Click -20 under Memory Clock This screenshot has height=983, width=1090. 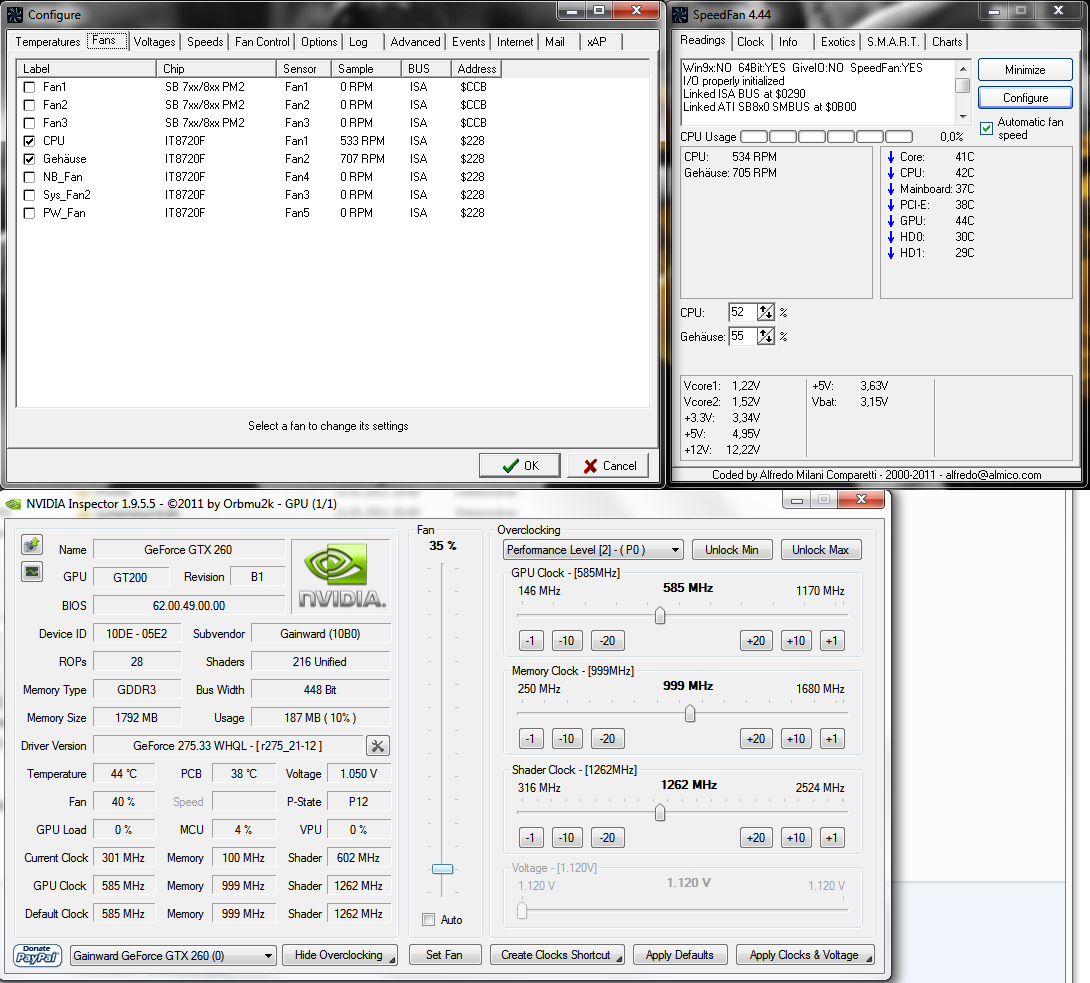pyautogui.click(x=608, y=739)
